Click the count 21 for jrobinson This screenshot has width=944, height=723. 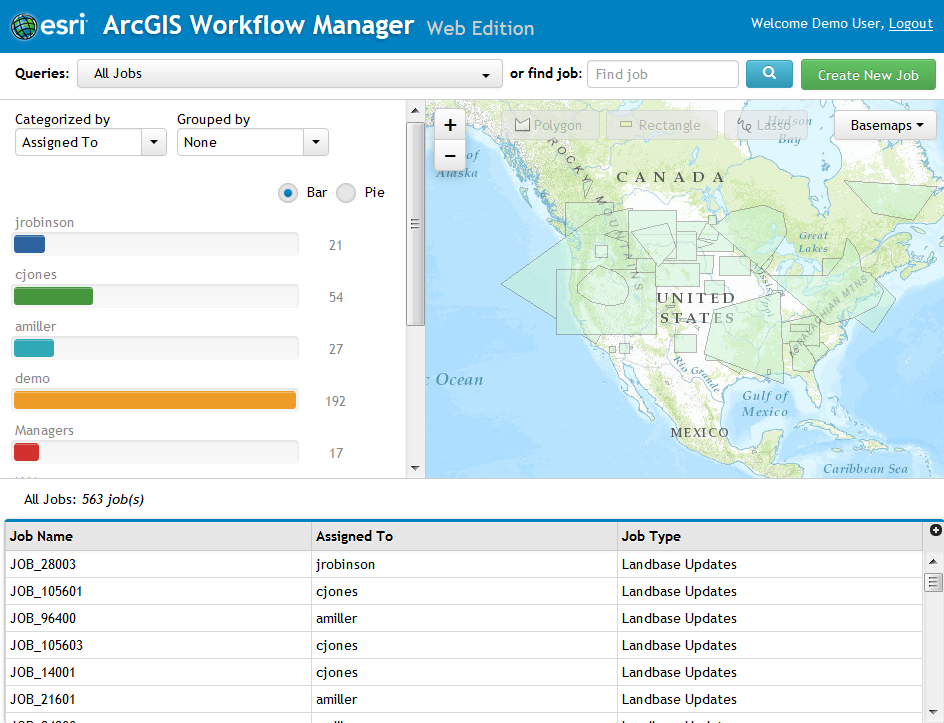[x=335, y=246]
